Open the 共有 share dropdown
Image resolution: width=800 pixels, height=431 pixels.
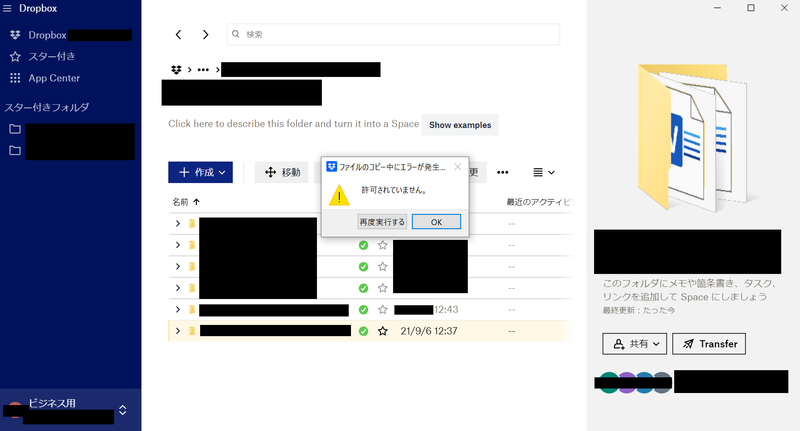click(636, 344)
